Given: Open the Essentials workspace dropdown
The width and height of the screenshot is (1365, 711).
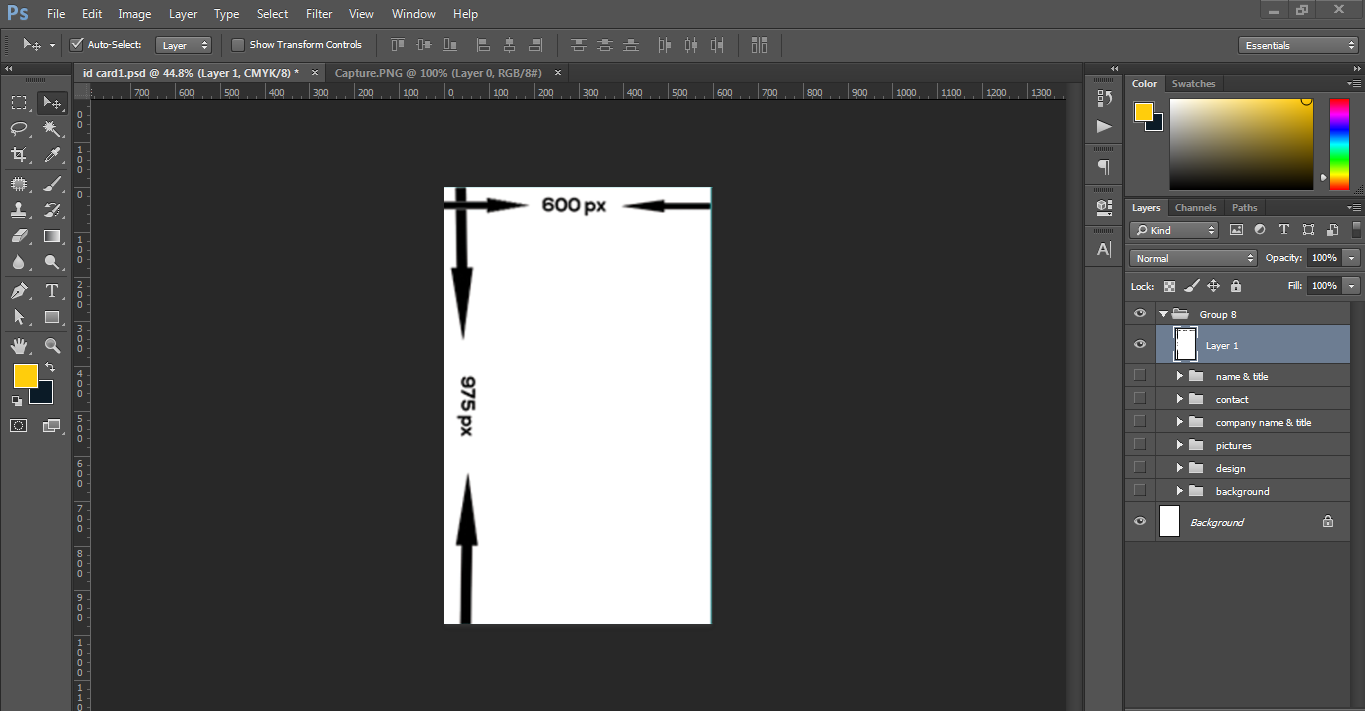Looking at the screenshot, I should coord(1297,45).
